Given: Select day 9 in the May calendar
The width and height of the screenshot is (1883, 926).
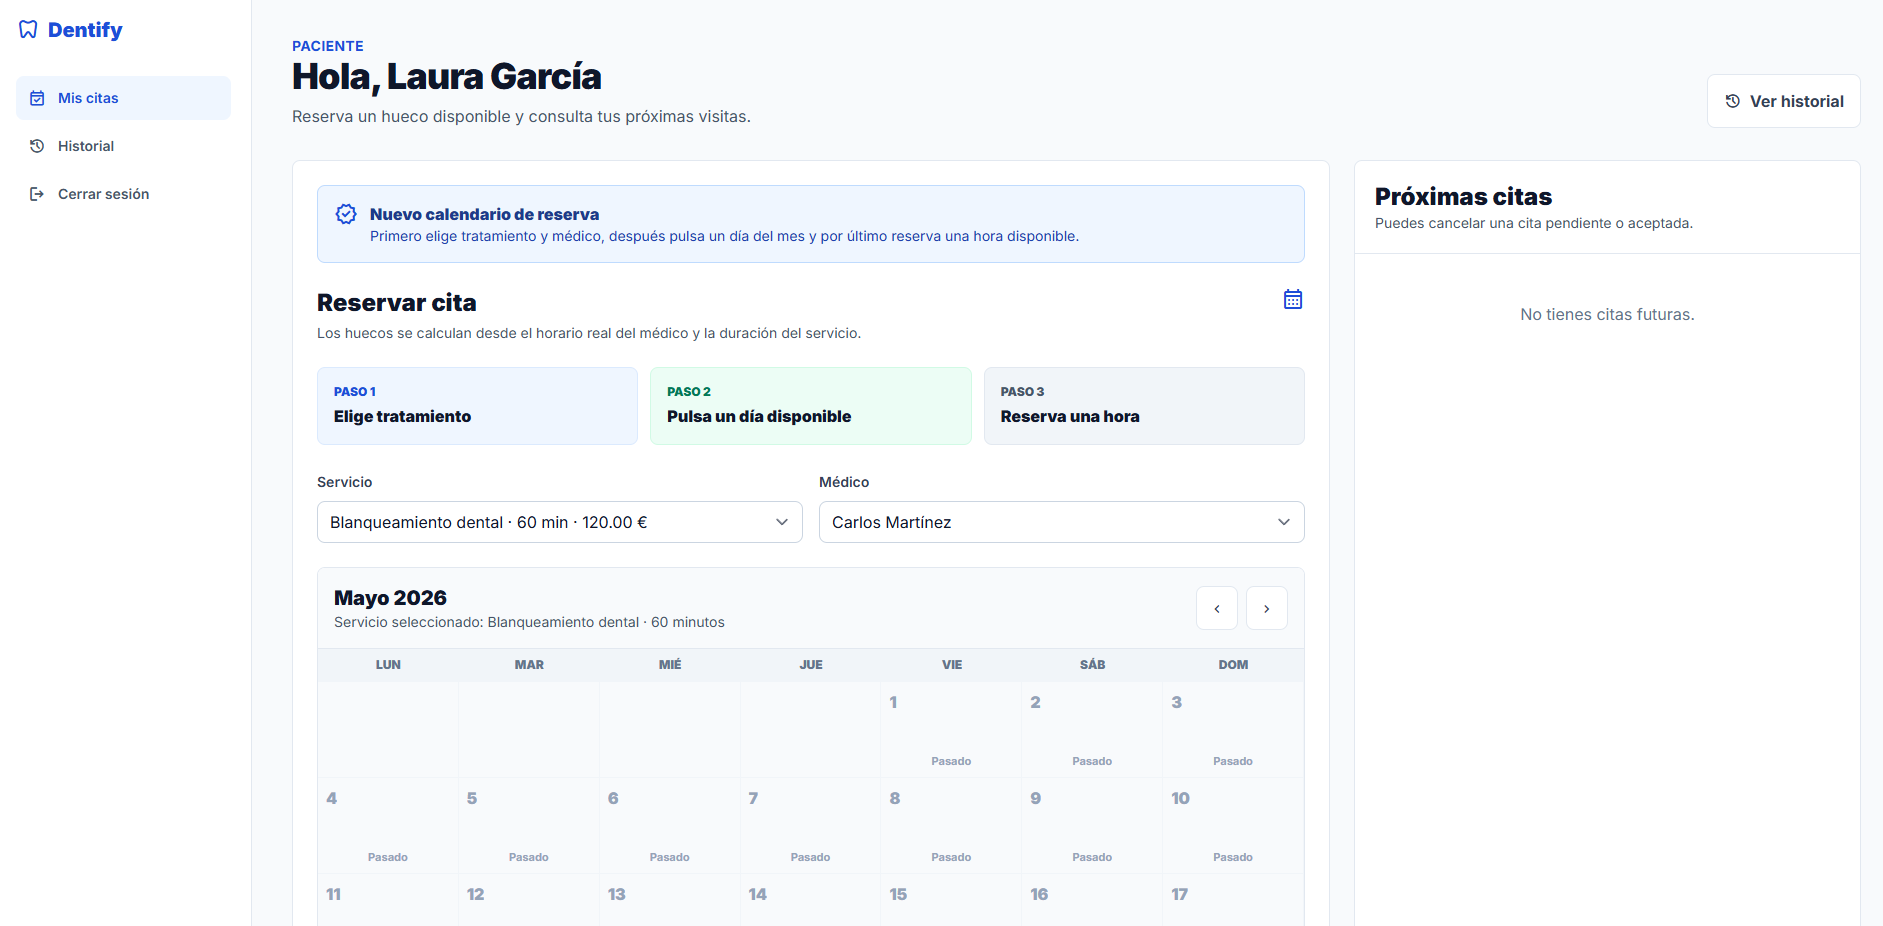Looking at the screenshot, I should click(x=1092, y=826).
